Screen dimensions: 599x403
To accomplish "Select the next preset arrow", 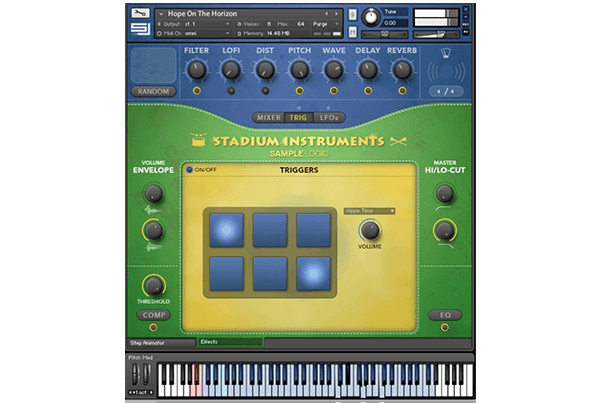I will click(x=336, y=14).
